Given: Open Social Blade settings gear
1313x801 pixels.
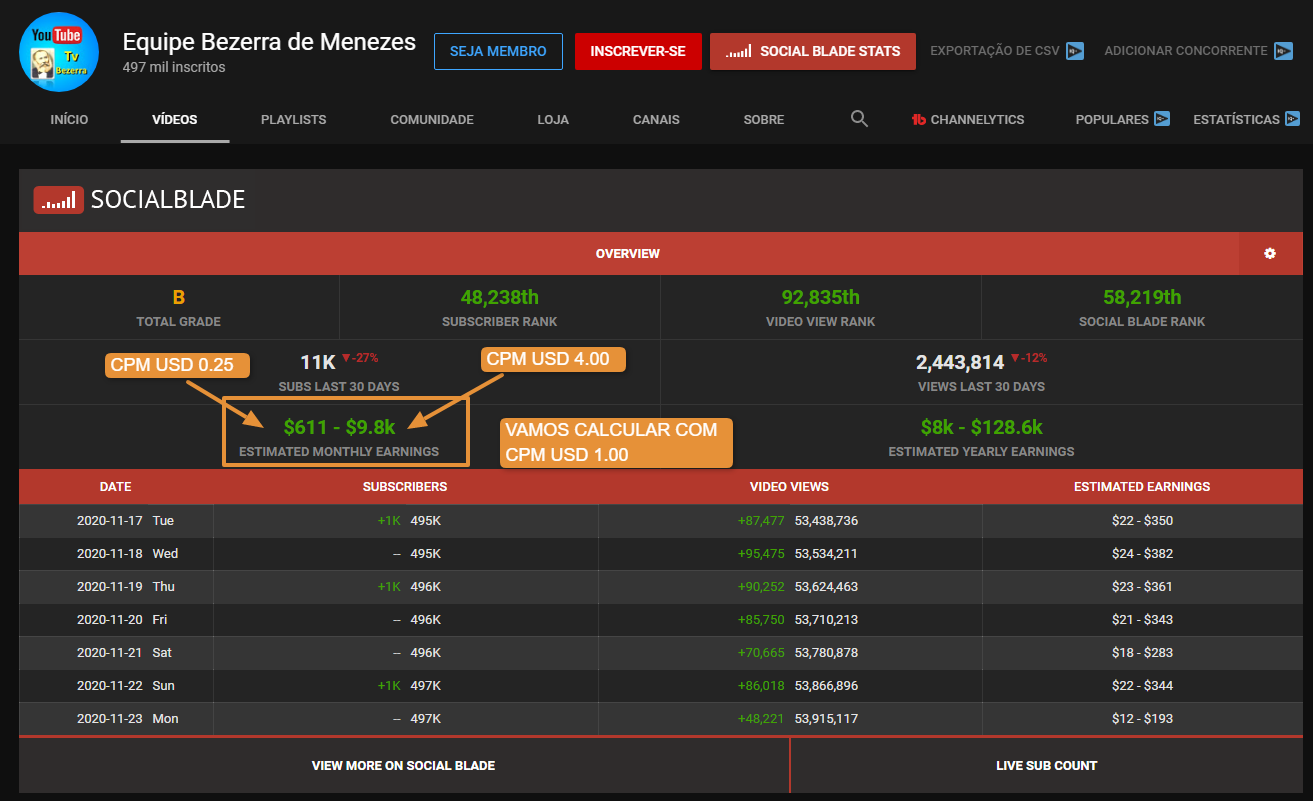Looking at the screenshot, I should 1270,253.
